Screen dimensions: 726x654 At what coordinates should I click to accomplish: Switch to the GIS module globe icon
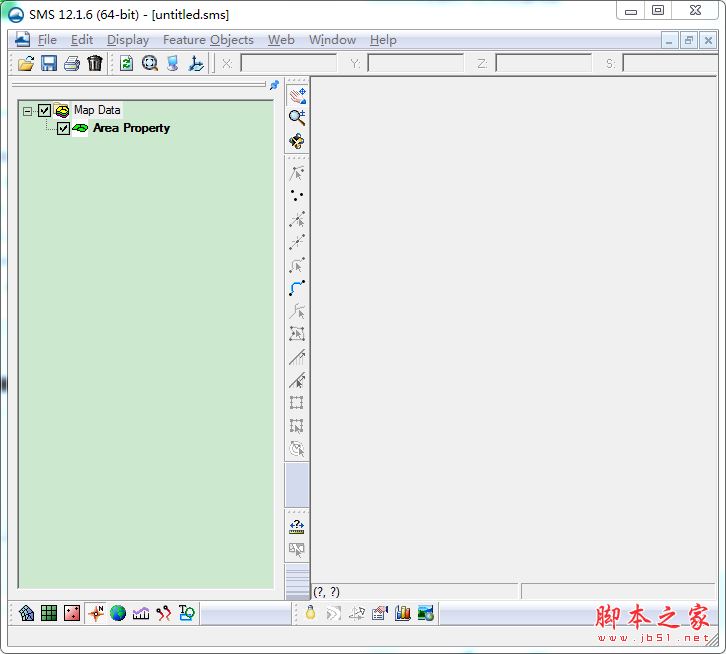[118, 613]
